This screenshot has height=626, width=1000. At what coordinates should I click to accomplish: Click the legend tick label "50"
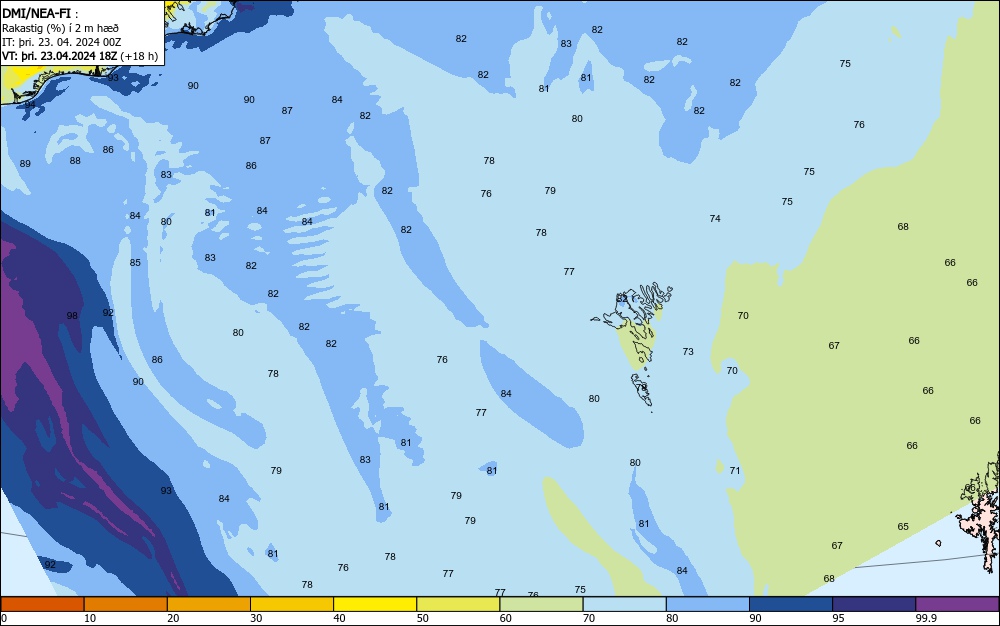(422, 618)
